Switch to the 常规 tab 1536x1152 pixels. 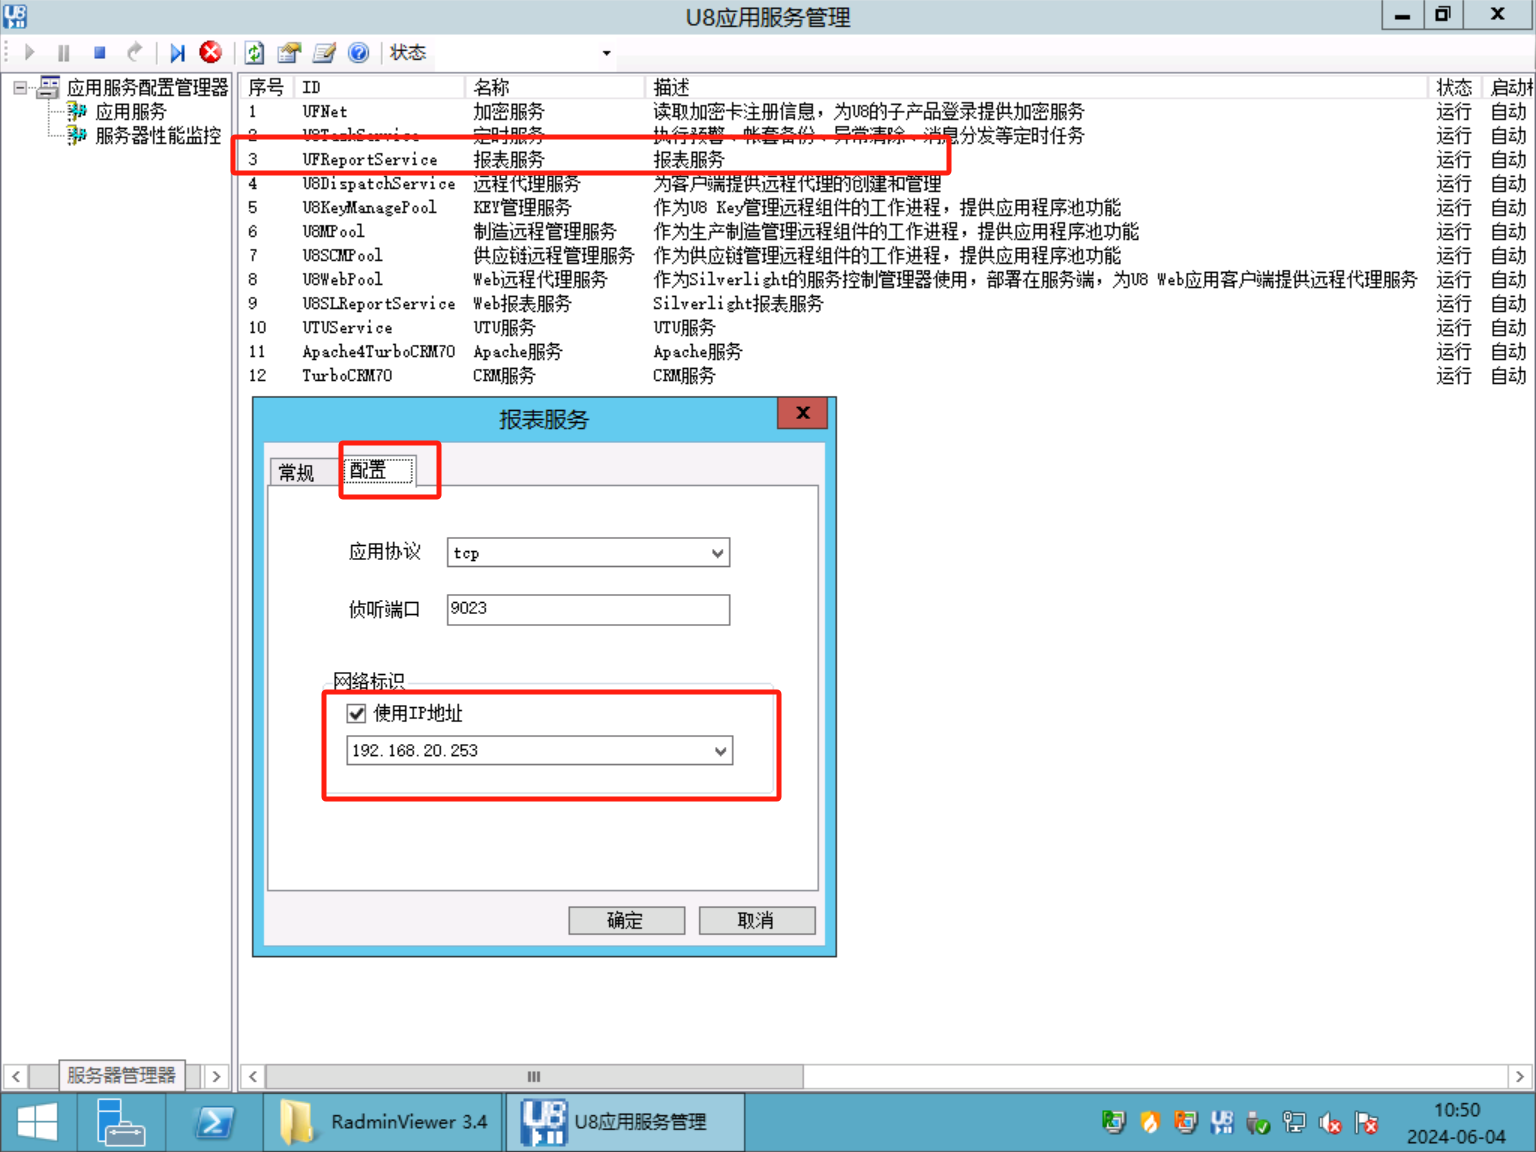pos(297,472)
